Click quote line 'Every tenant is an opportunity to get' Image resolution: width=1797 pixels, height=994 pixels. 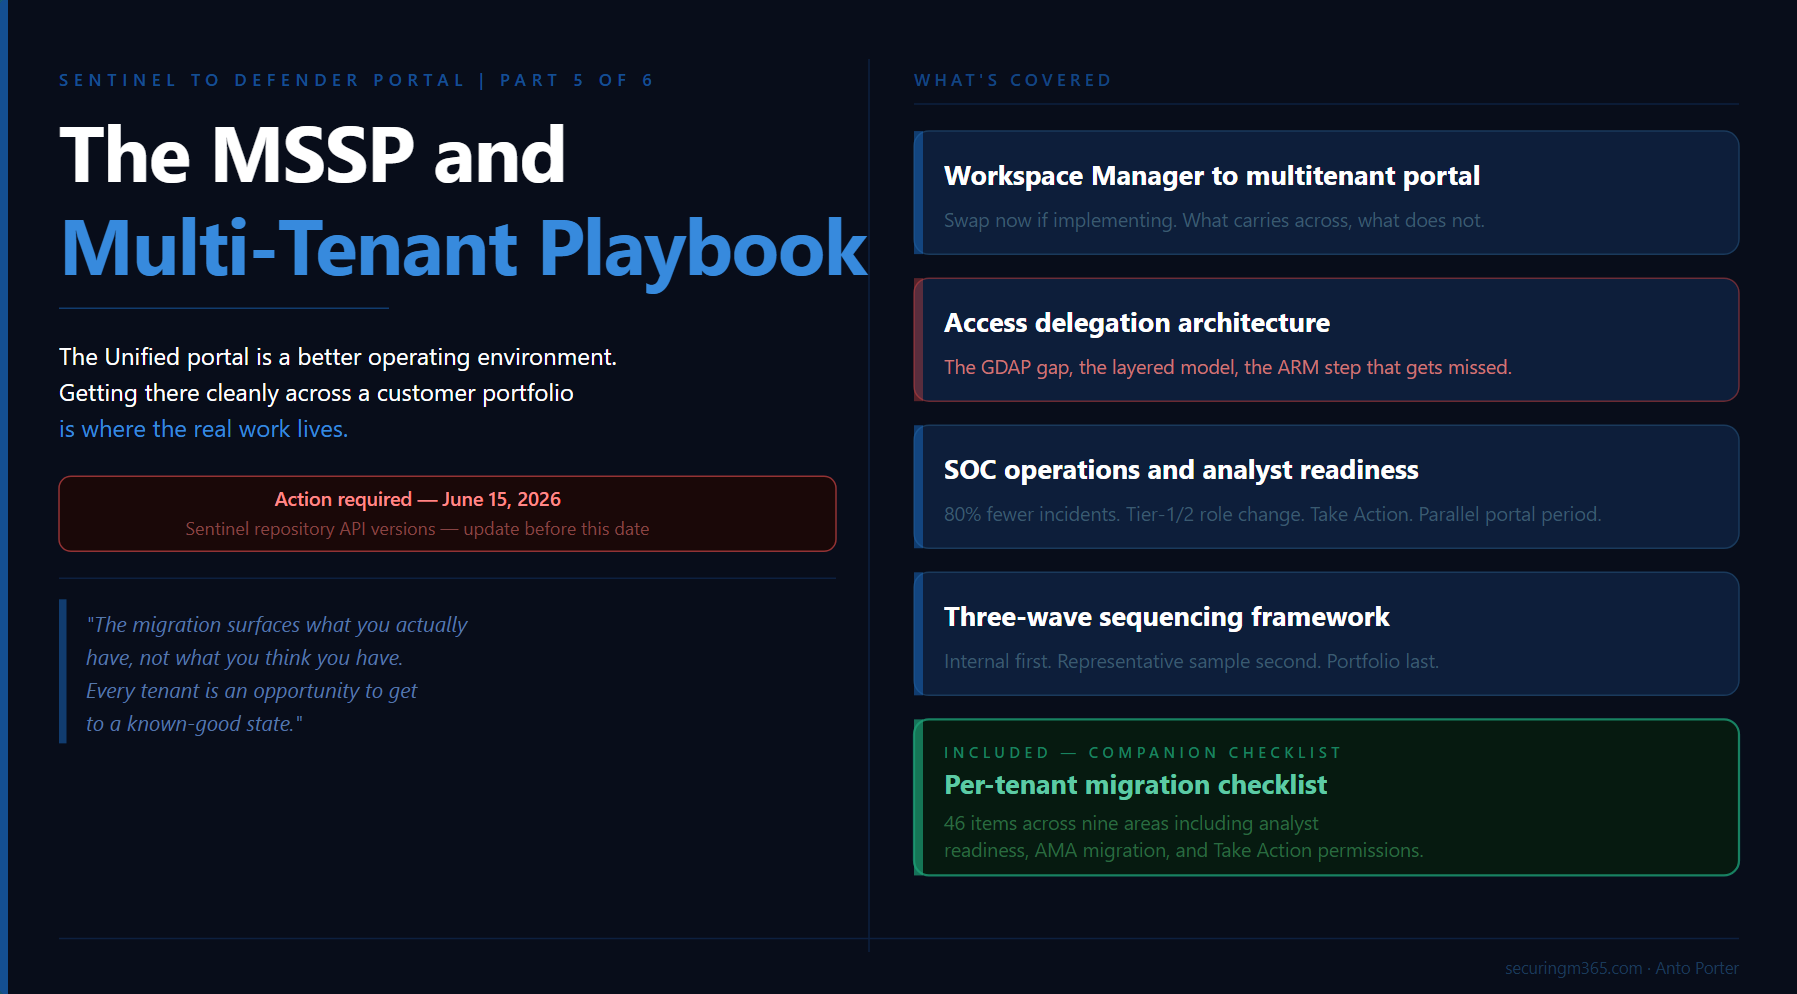coord(251,691)
